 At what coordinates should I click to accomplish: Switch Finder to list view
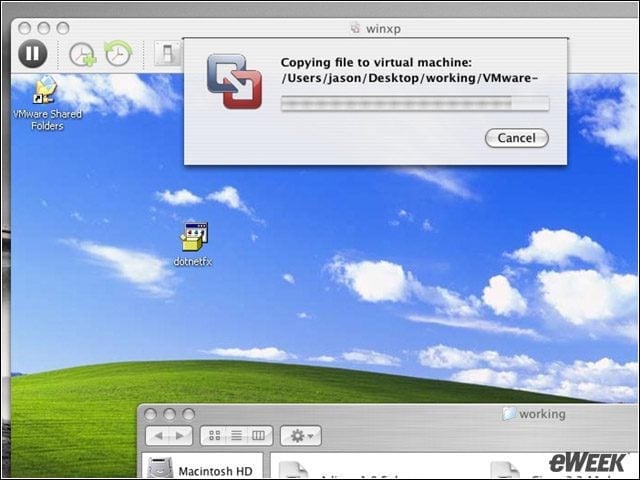(236, 436)
